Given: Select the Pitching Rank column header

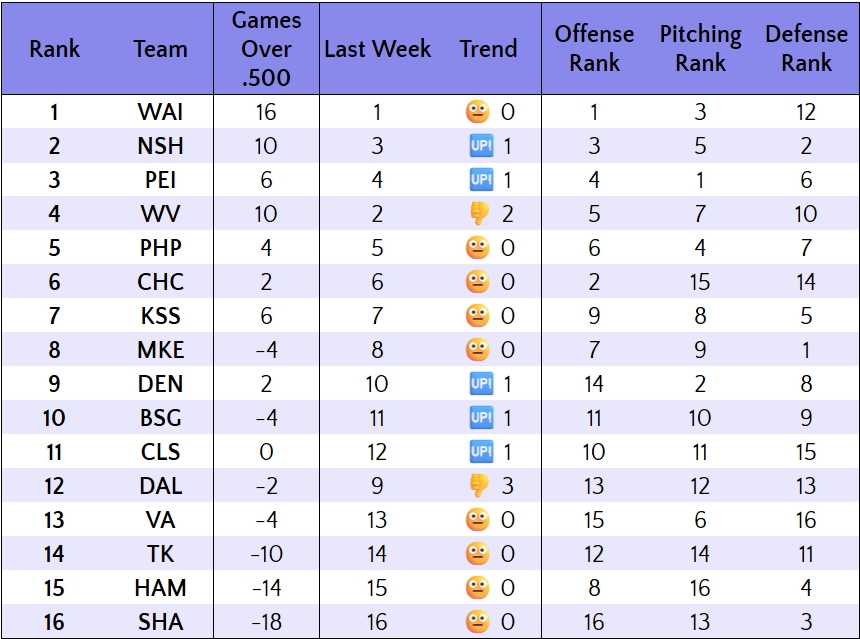Looking at the screenshot, I should pyautogui.click(x=700, y=49).
